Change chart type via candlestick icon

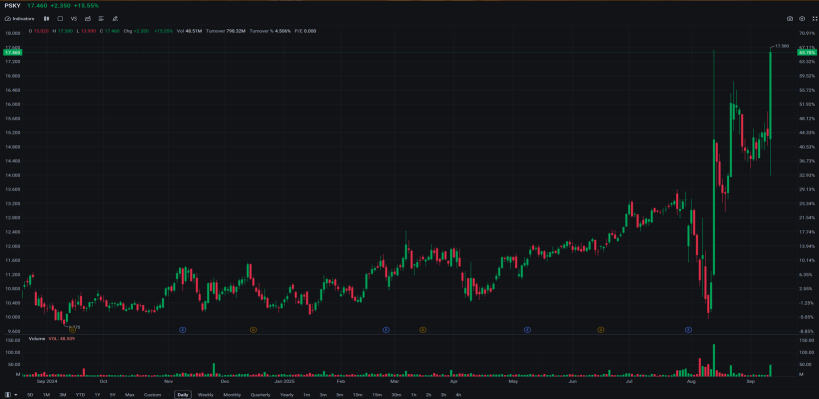46,18
